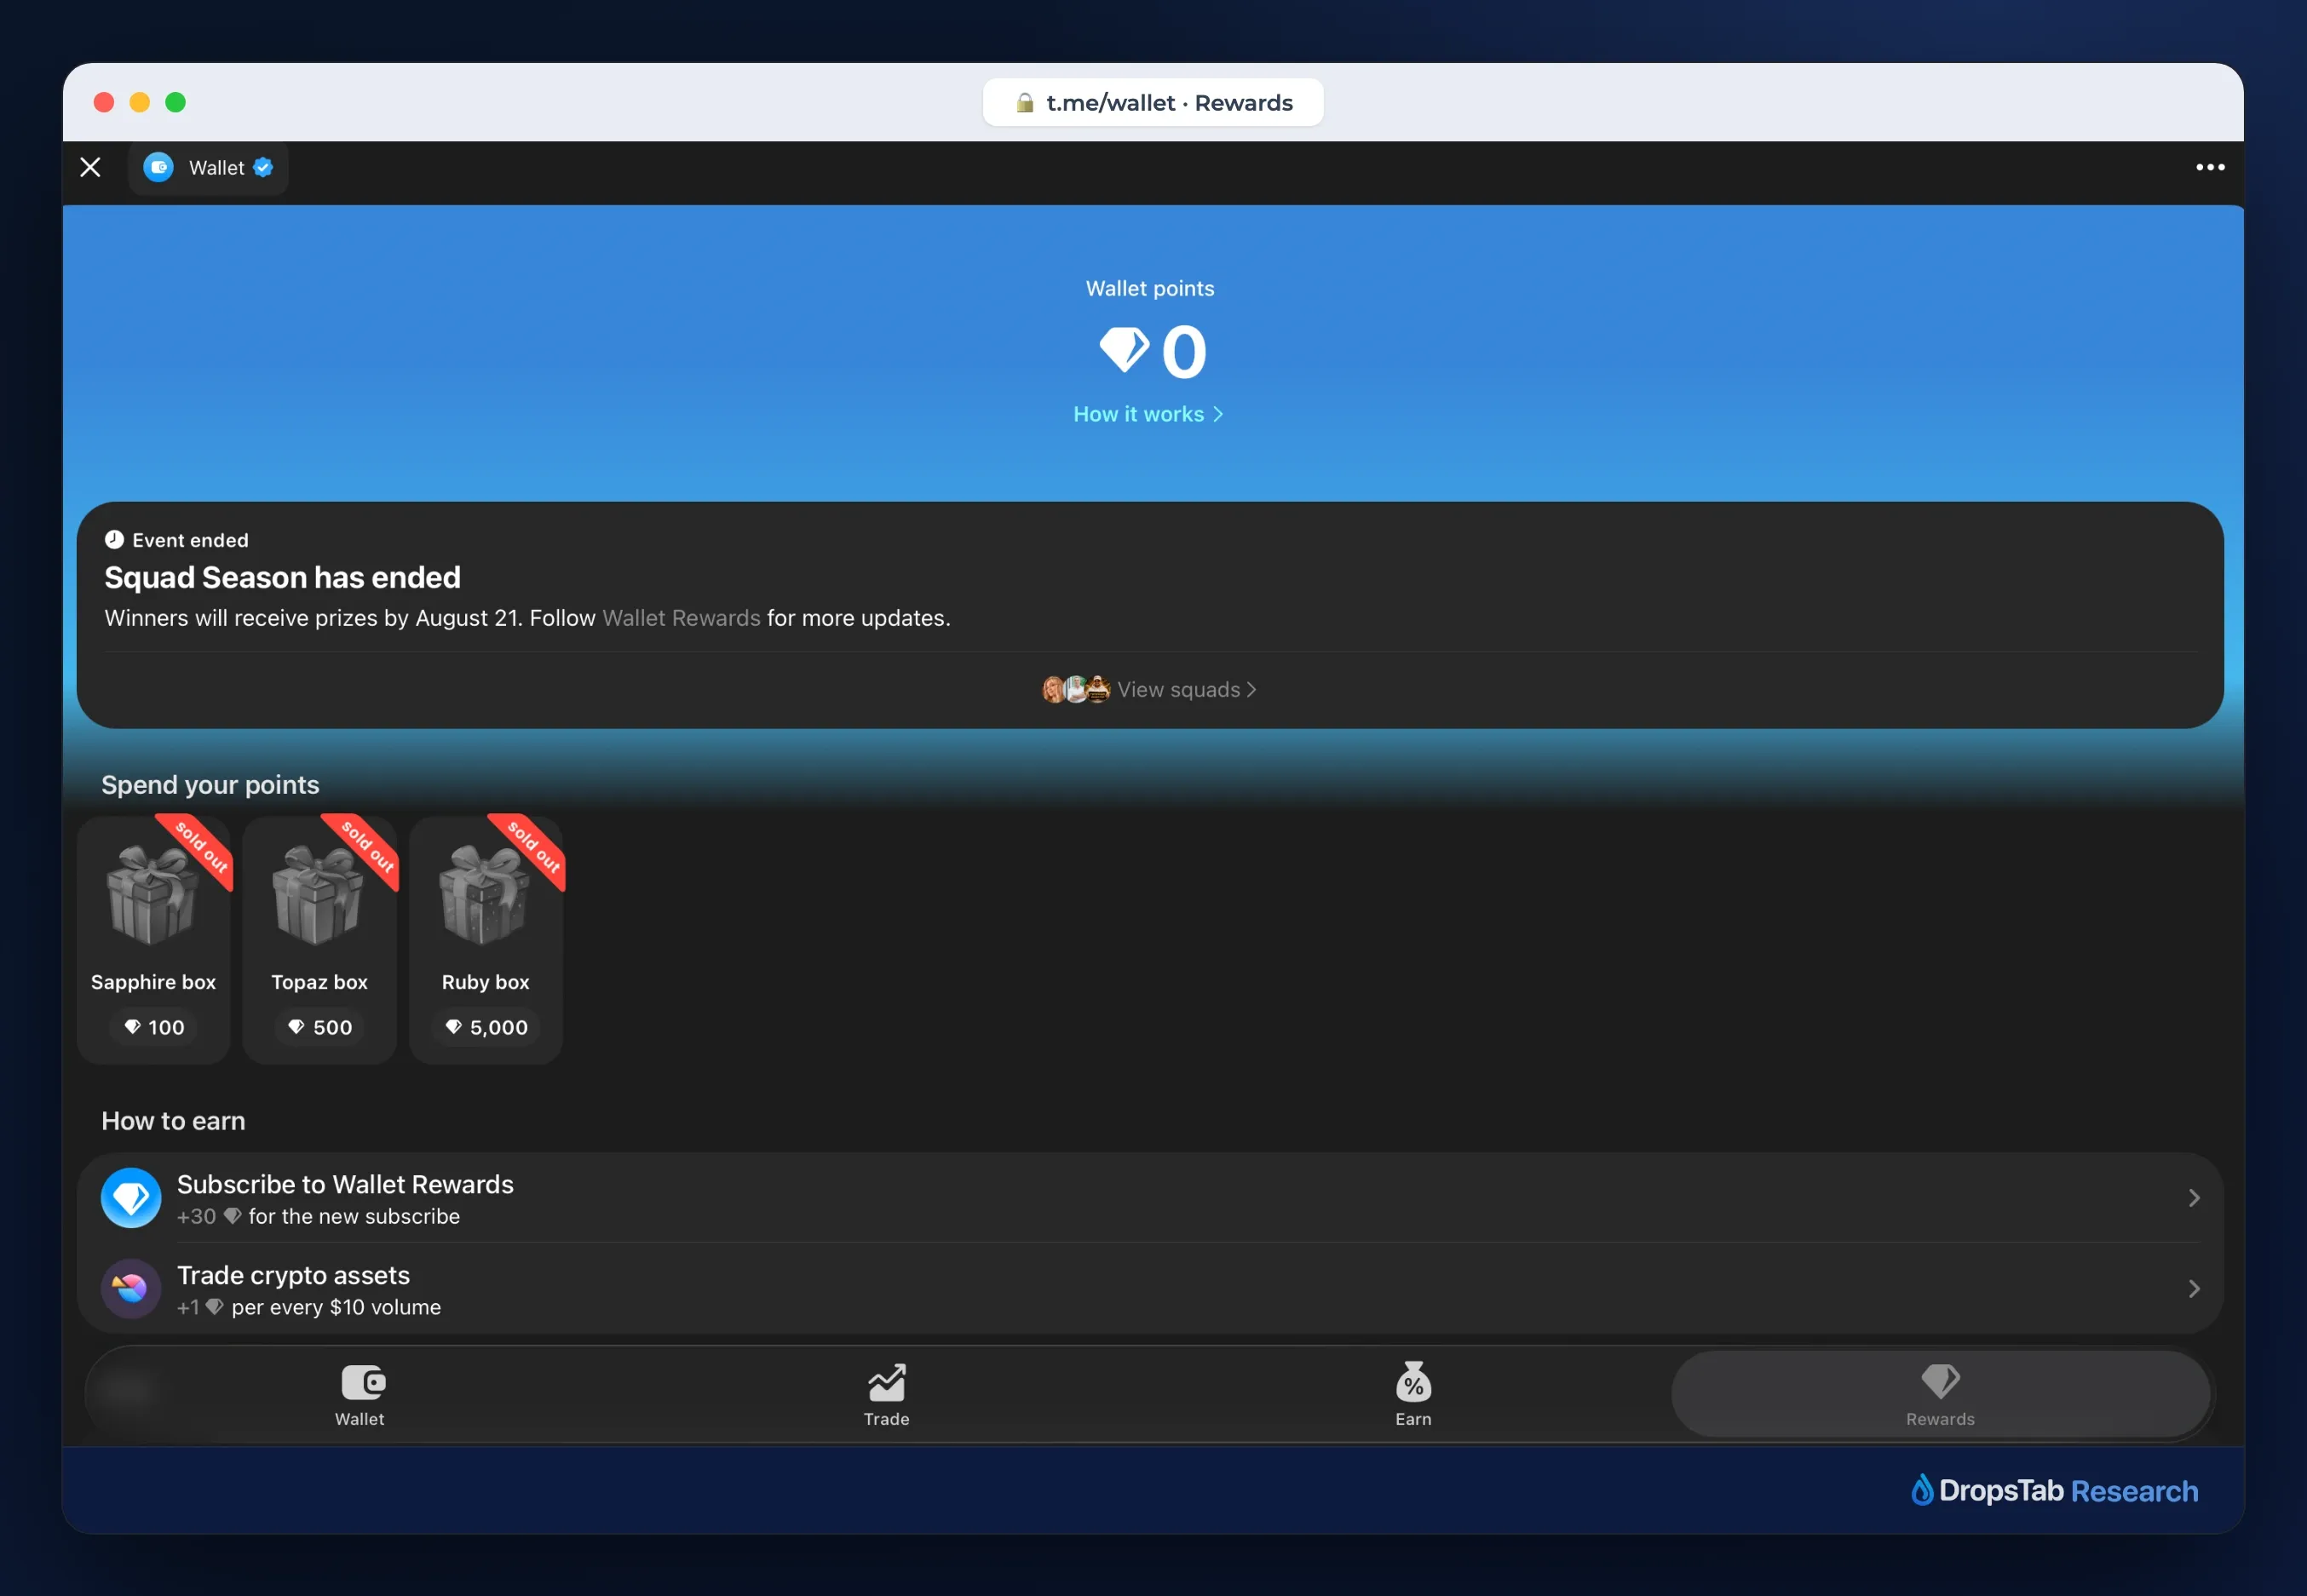Image resolution: width=2307 pixels, height=1596 pixels.
Task: Click the blue verified badge beside Wallet
Action: tap(263, 167)
